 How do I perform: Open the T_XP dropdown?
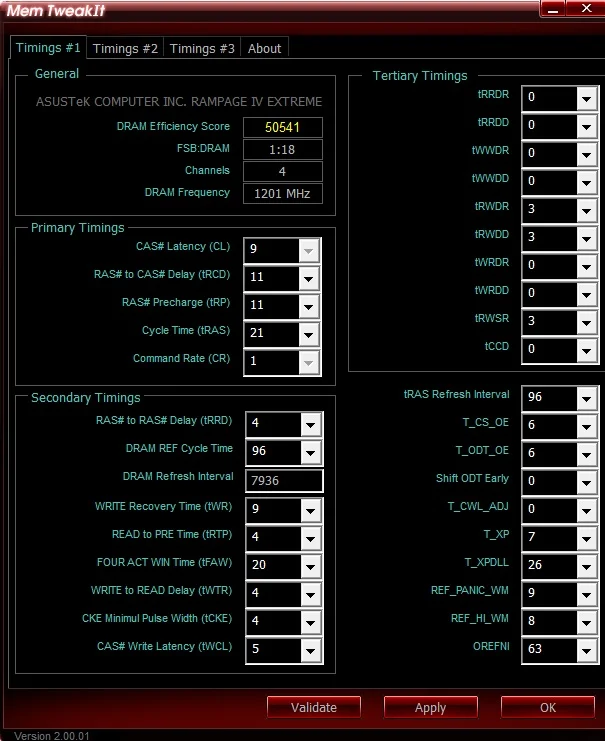586,538
